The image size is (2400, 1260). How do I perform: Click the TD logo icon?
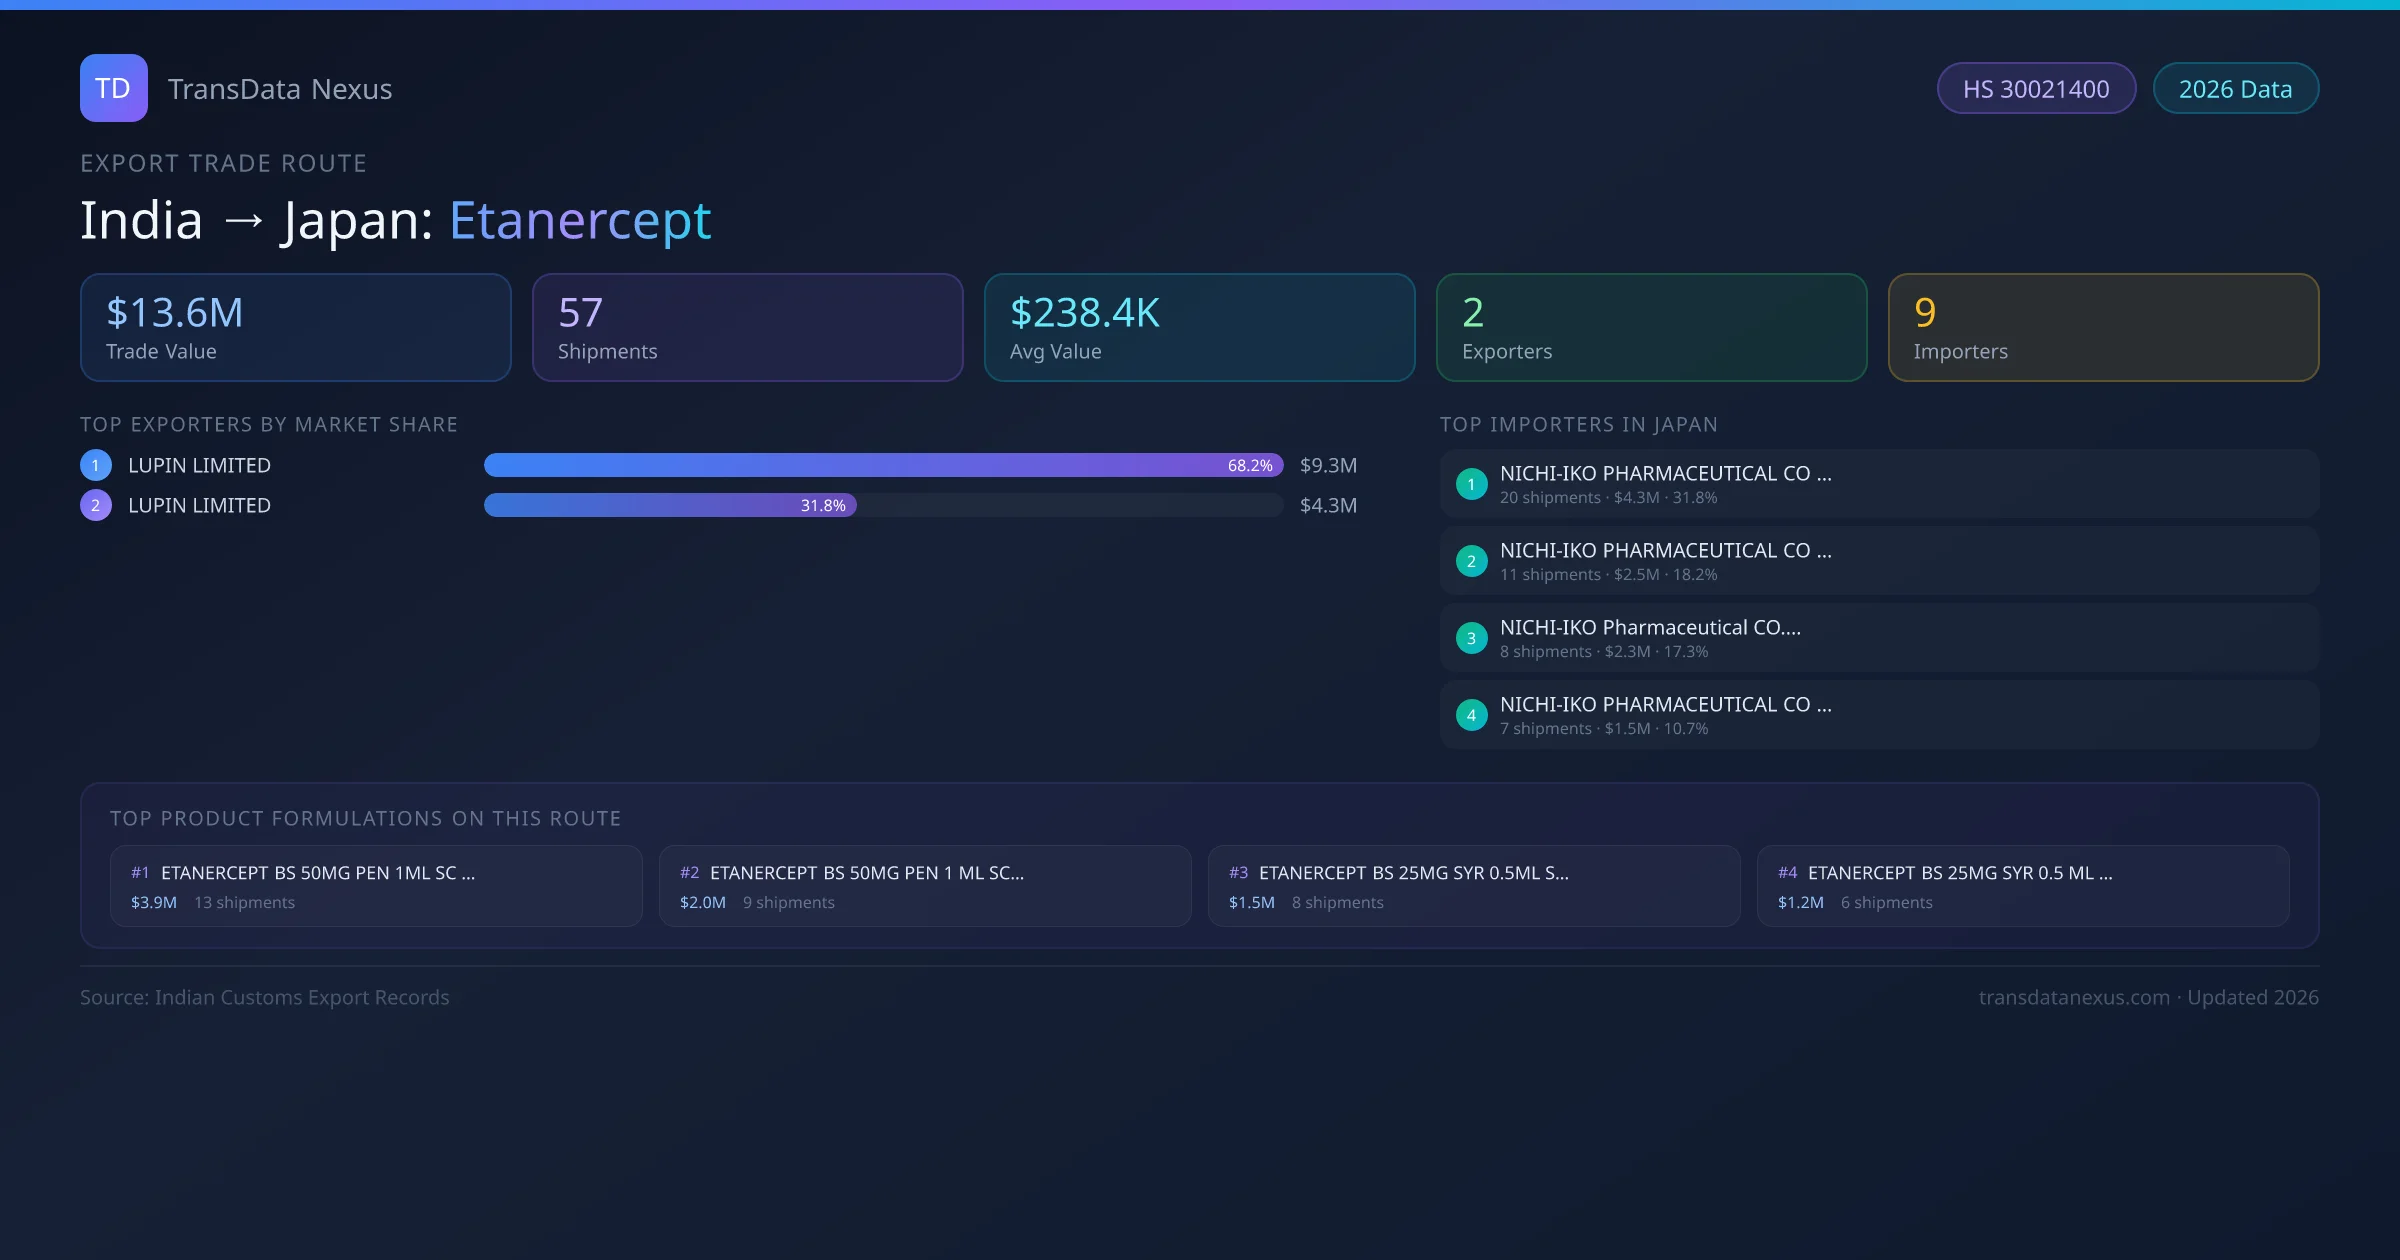(x=113, y=88)
